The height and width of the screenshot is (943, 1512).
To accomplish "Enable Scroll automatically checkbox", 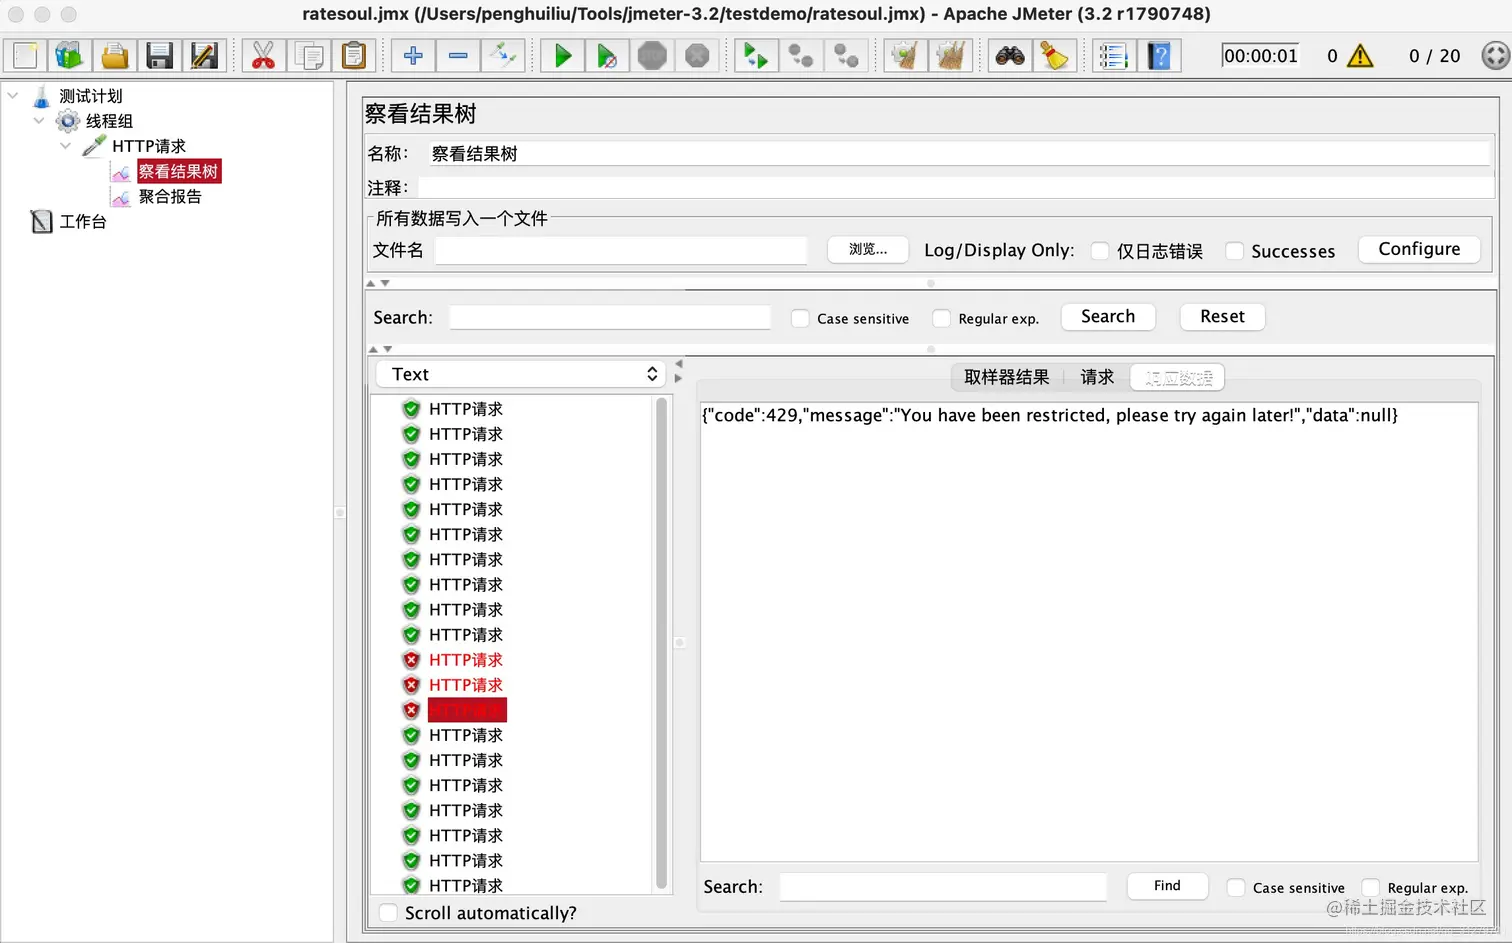I will [388, 912].
